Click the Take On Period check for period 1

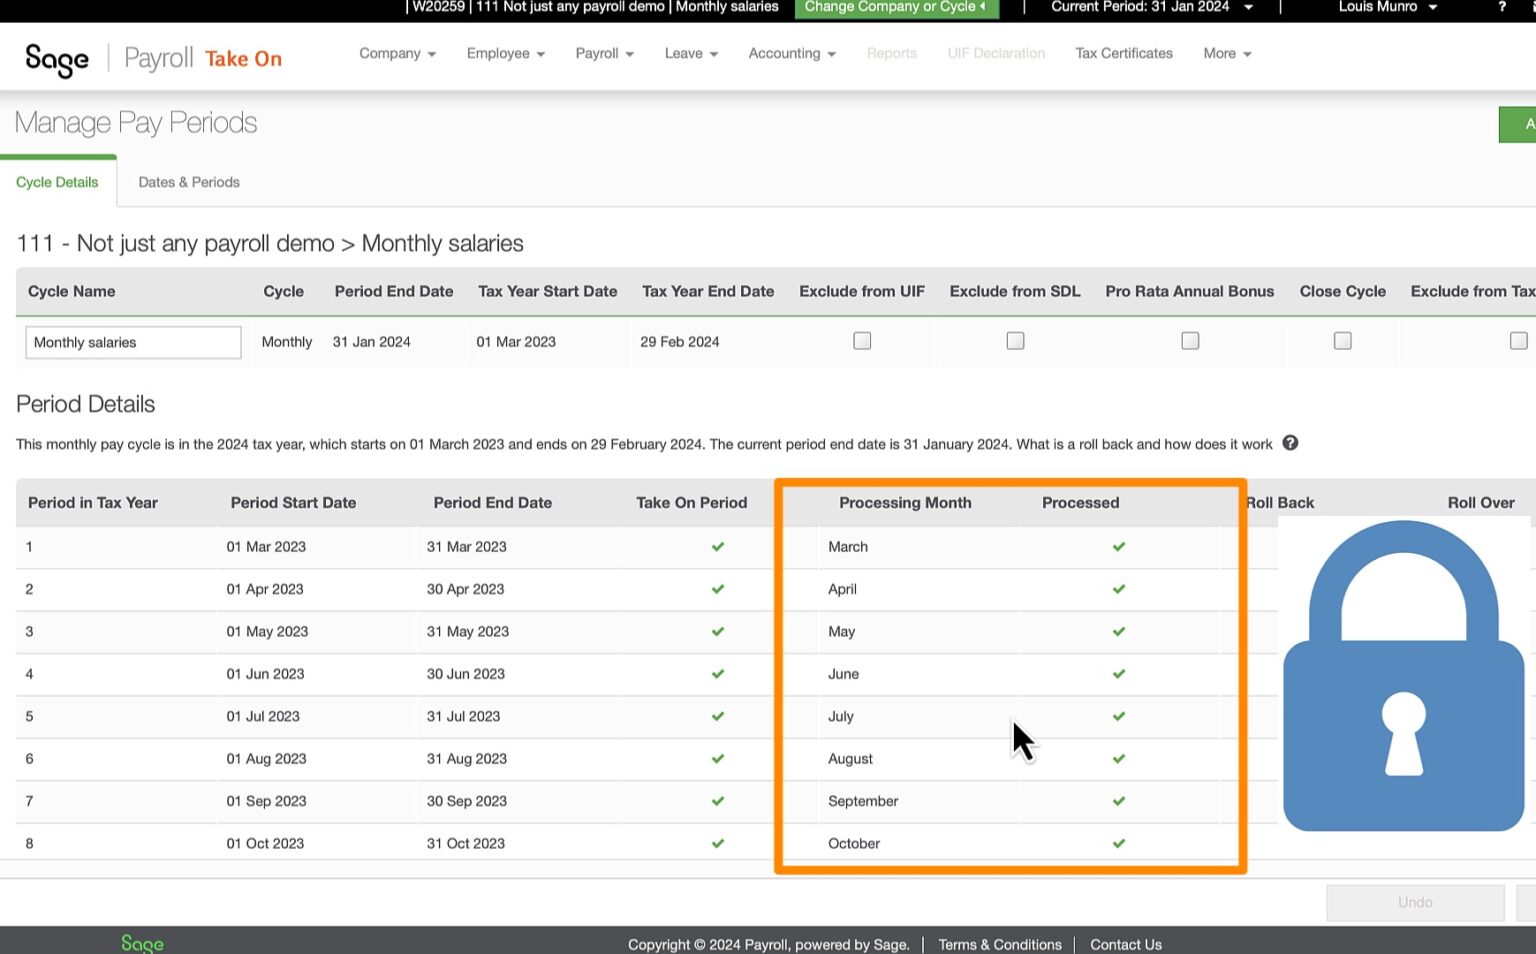[717, 547]
